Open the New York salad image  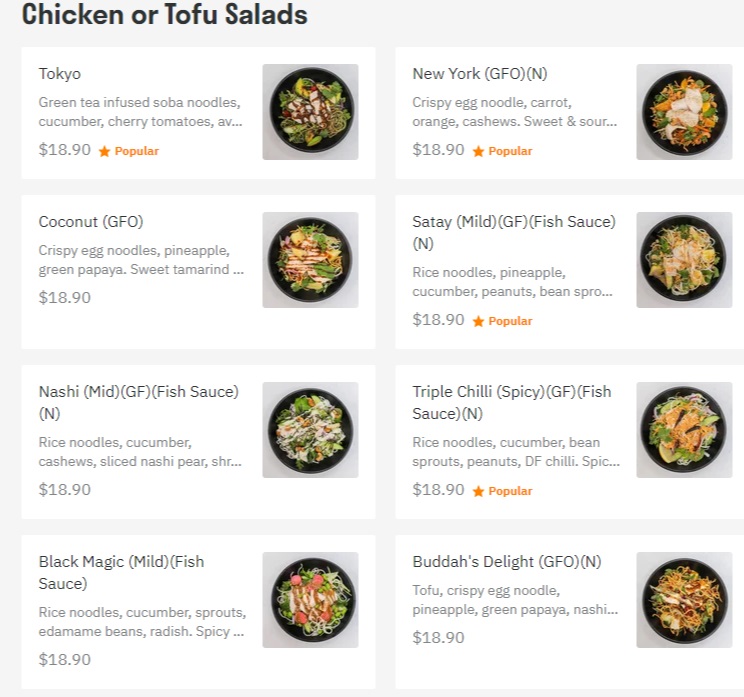[x=684, y=112]
